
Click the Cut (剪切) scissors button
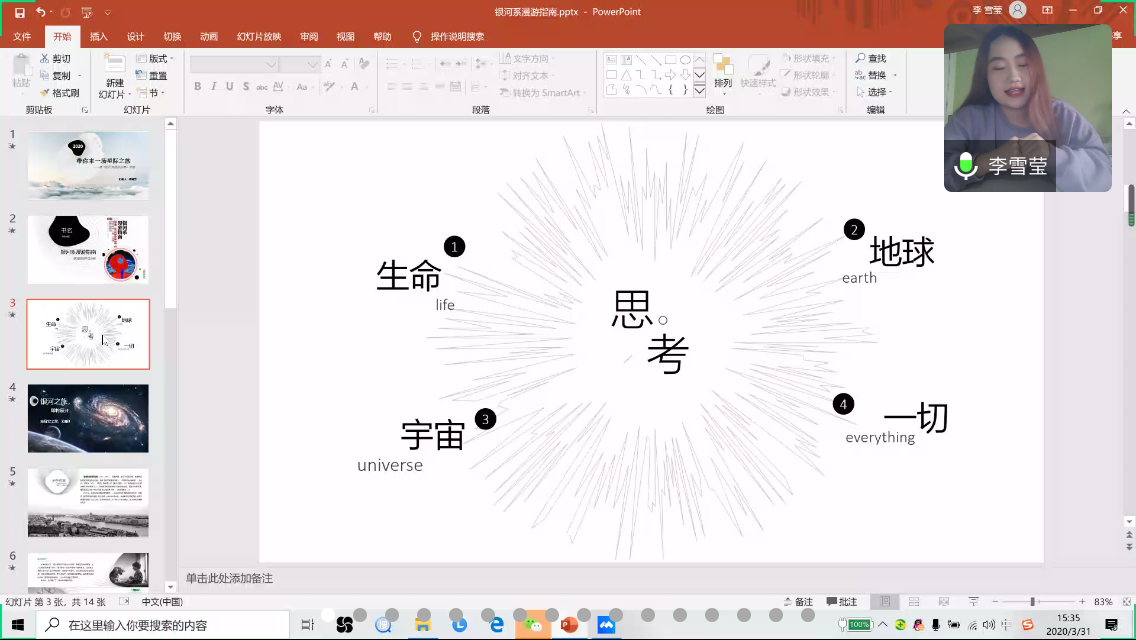[57, 59]
